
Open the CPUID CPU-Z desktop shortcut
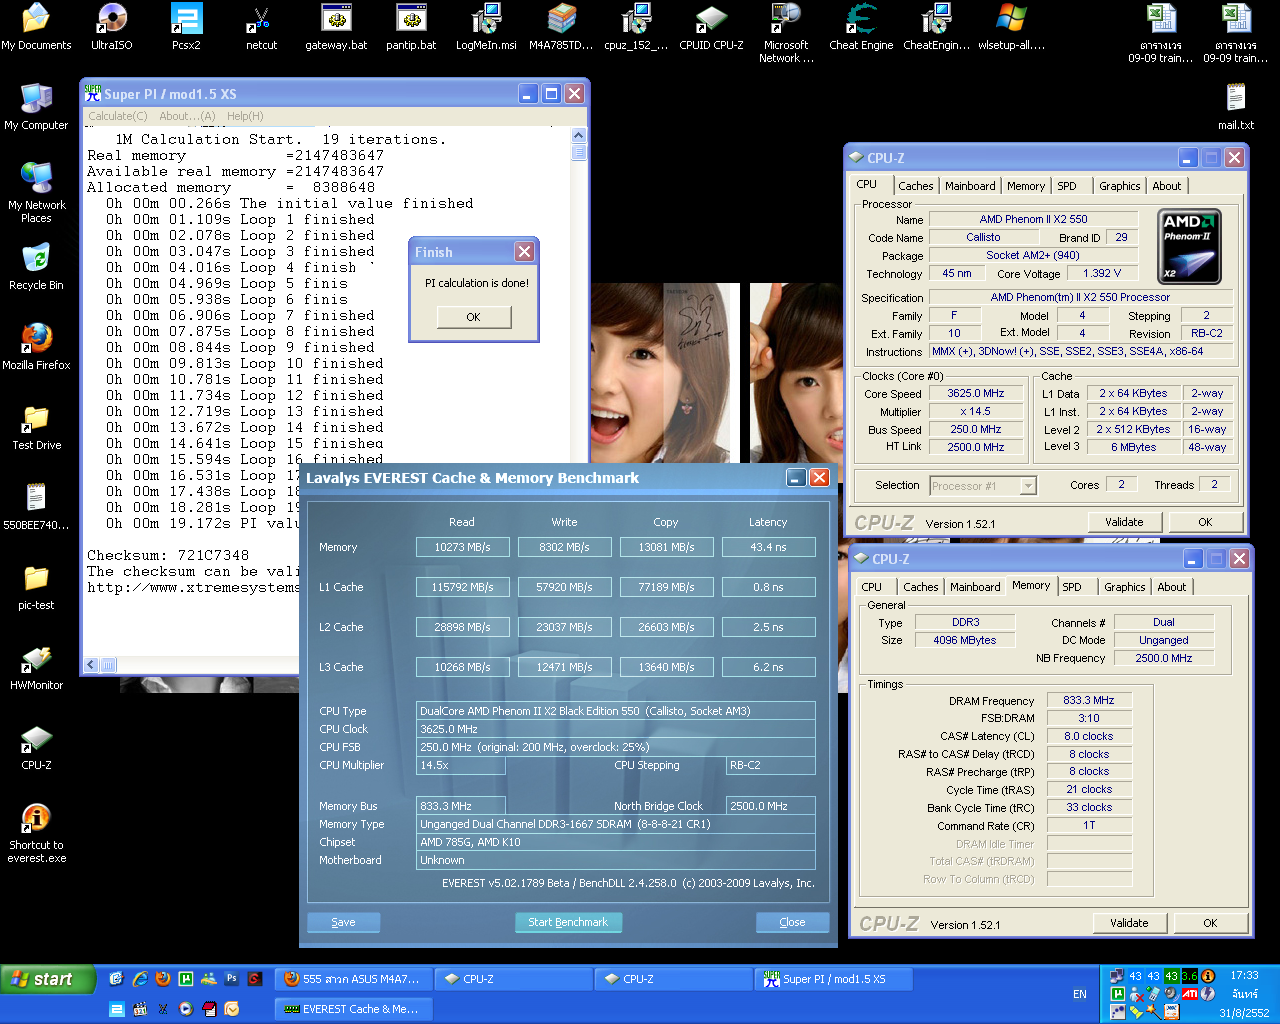(x=711, y=27)
